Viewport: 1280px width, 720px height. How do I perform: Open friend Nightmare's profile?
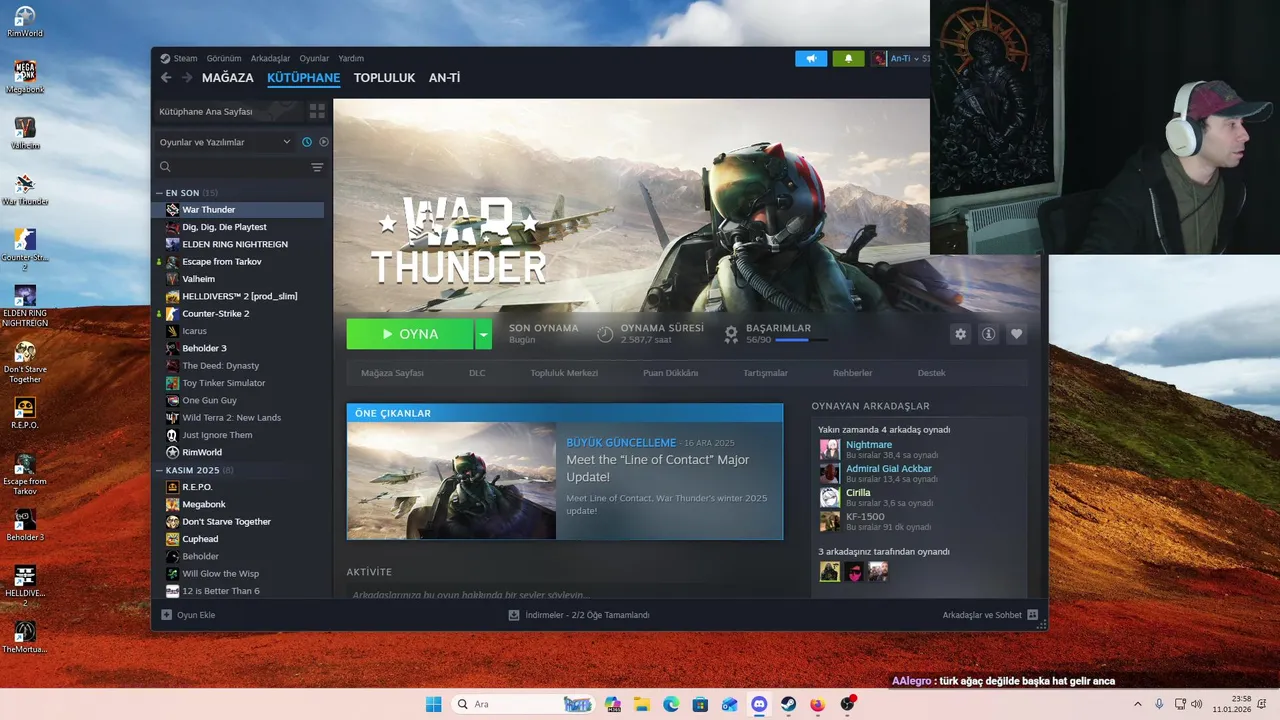click(x=869, y=444)
